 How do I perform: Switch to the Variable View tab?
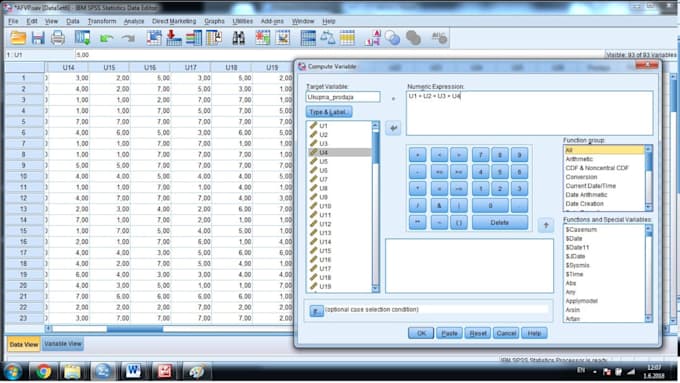(x=63, y=344)
